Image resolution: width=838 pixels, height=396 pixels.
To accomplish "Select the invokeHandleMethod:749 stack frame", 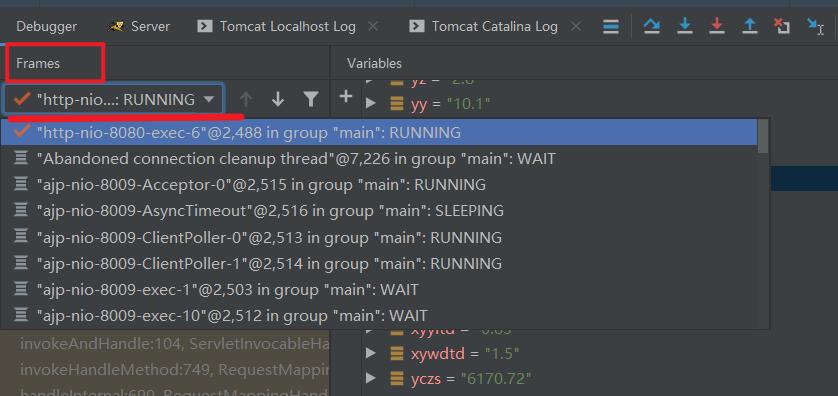I will pyautogui.click(x=174, y=369).
